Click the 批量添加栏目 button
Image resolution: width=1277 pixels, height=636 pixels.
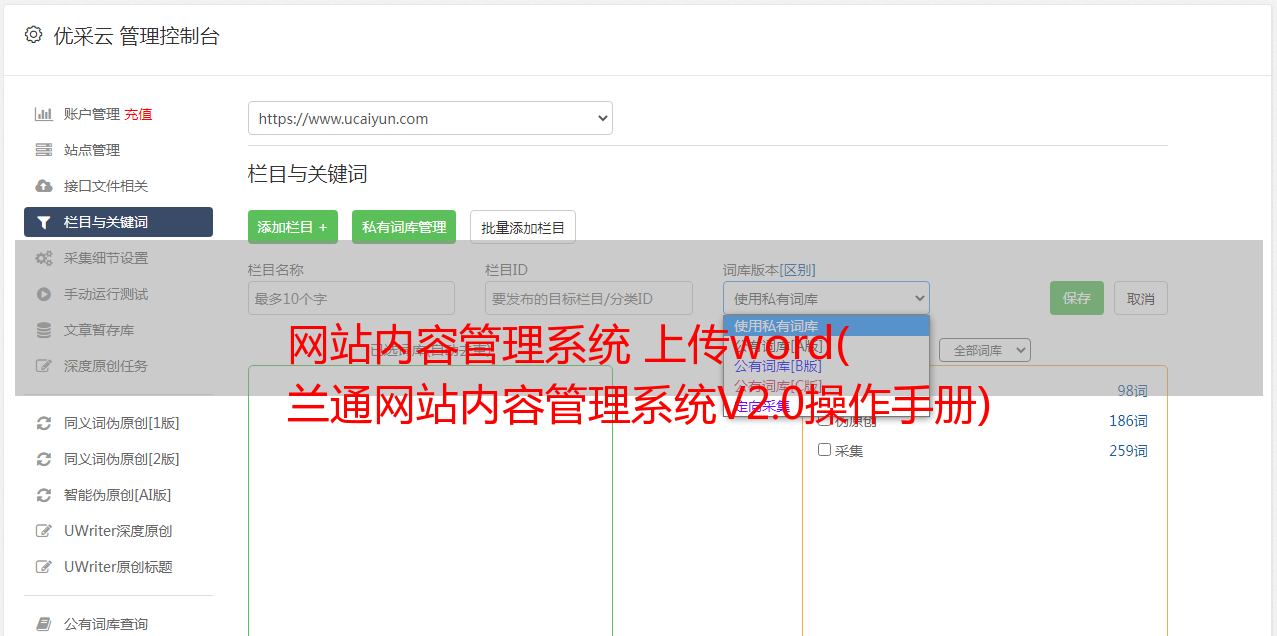click(523, 227)
